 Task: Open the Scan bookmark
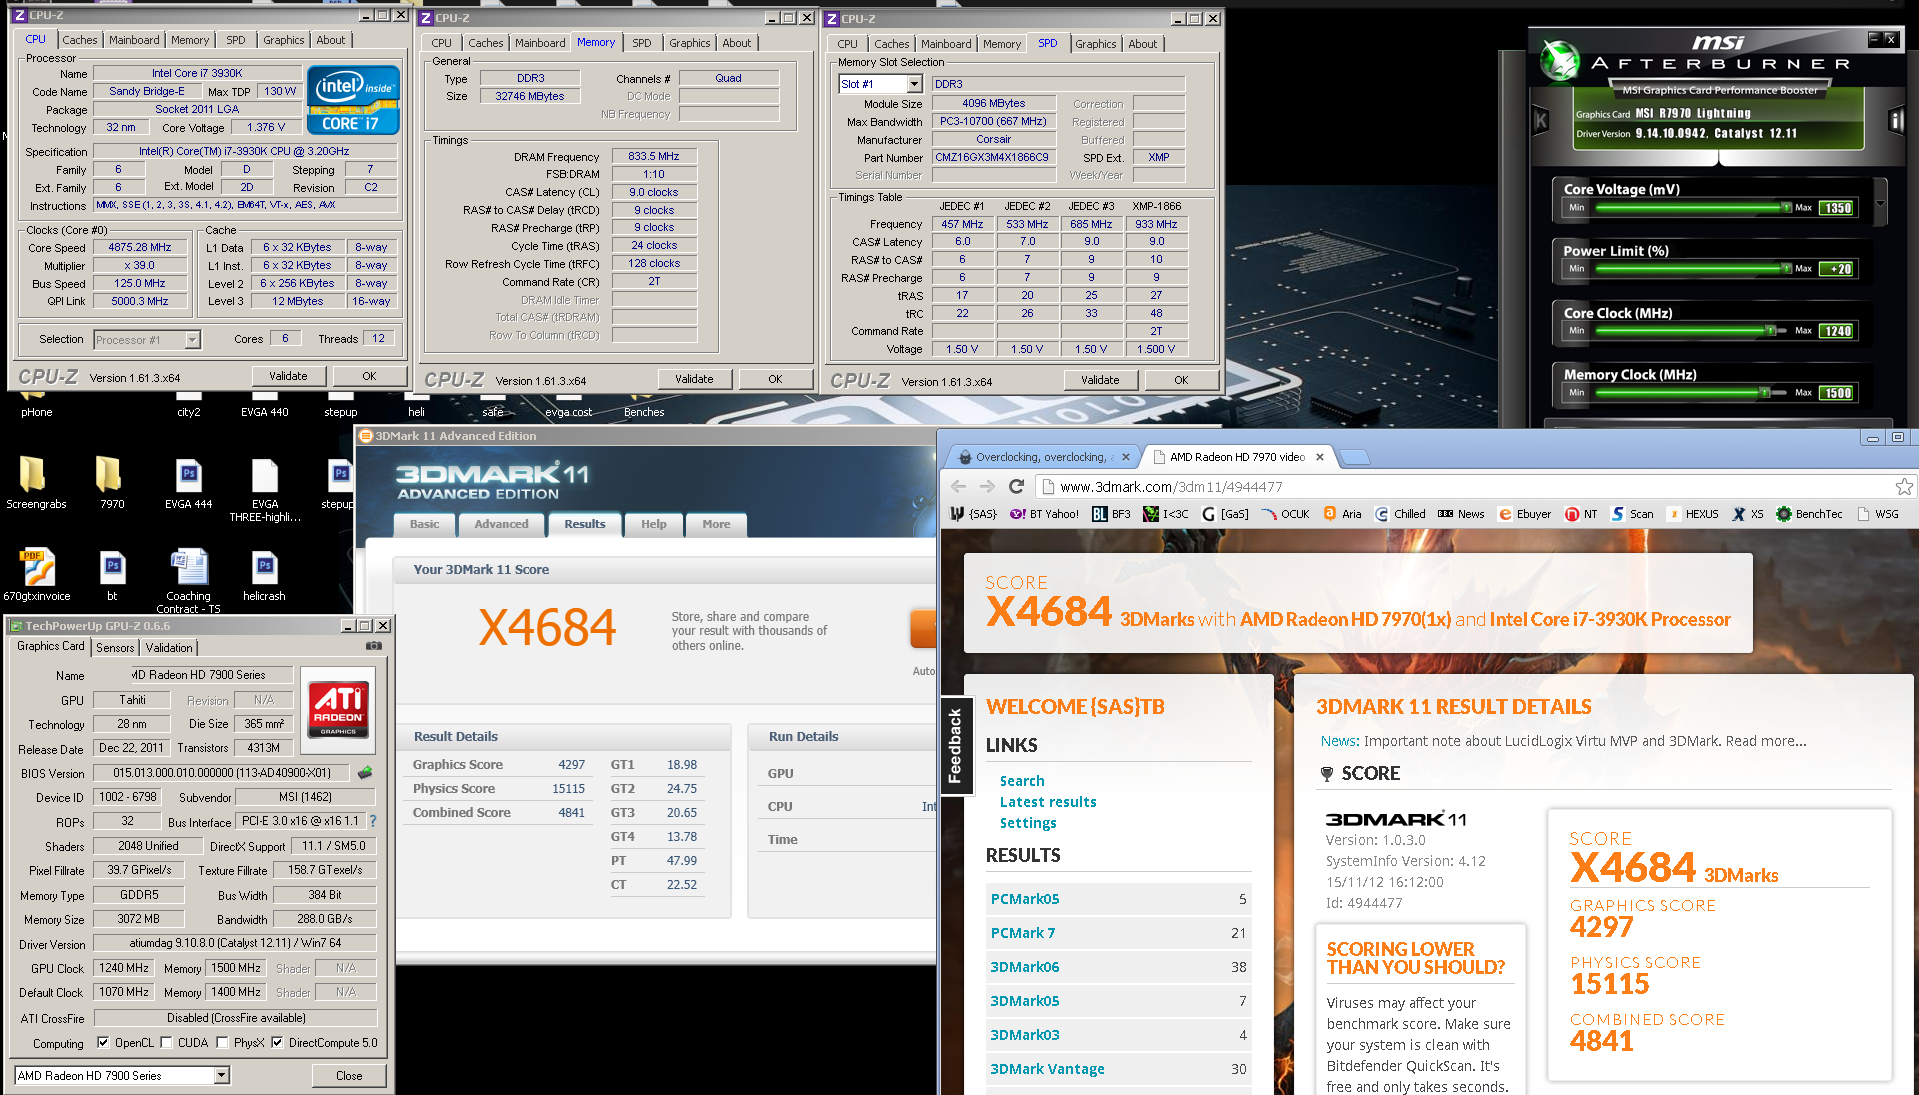click(x=1632, y=514)
